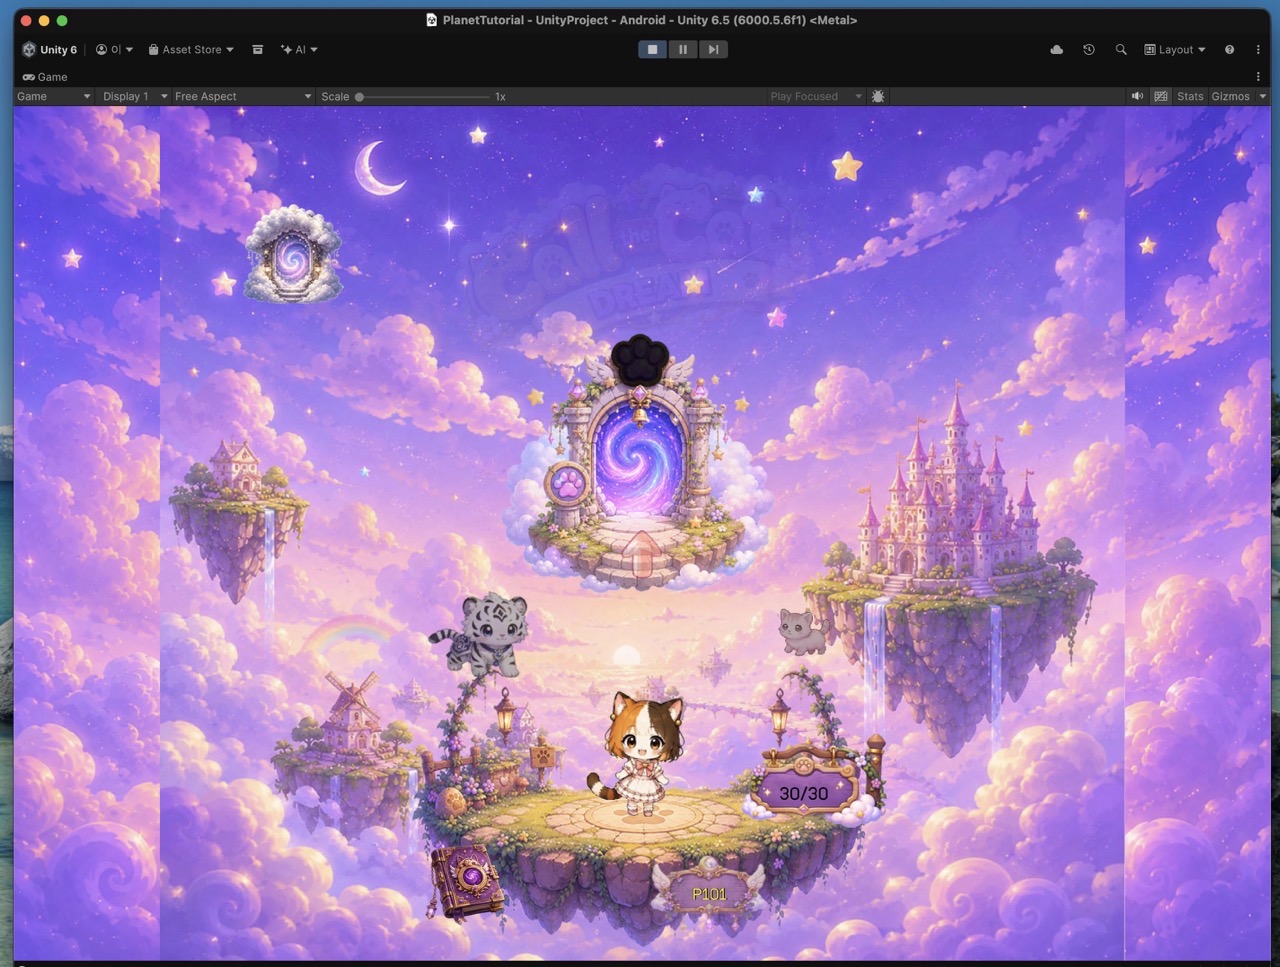Image resolution: width=1280 pixels, height=967 pixels.
Task: Open the Package Manager box icon
Action: pyautogui.click(x=257, y=49)
